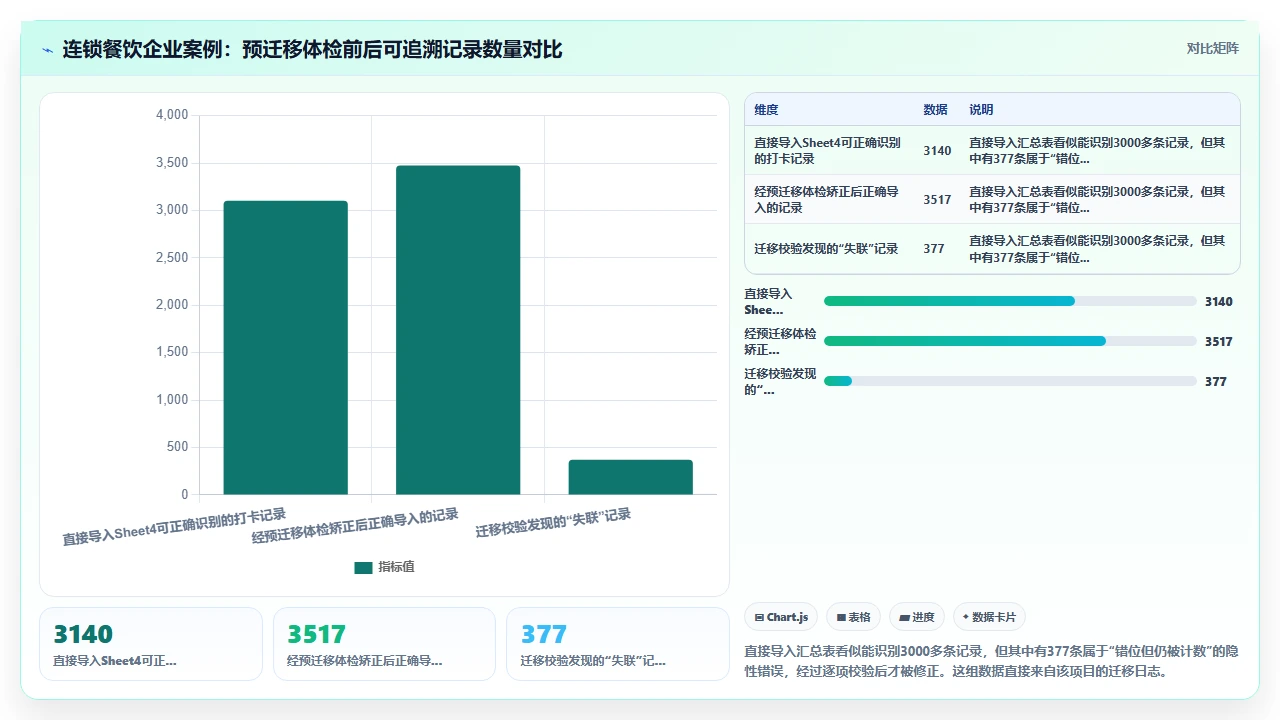Click the 数据 column header
This screenshot has height=720, width=1280.
[x=935, y=110]
